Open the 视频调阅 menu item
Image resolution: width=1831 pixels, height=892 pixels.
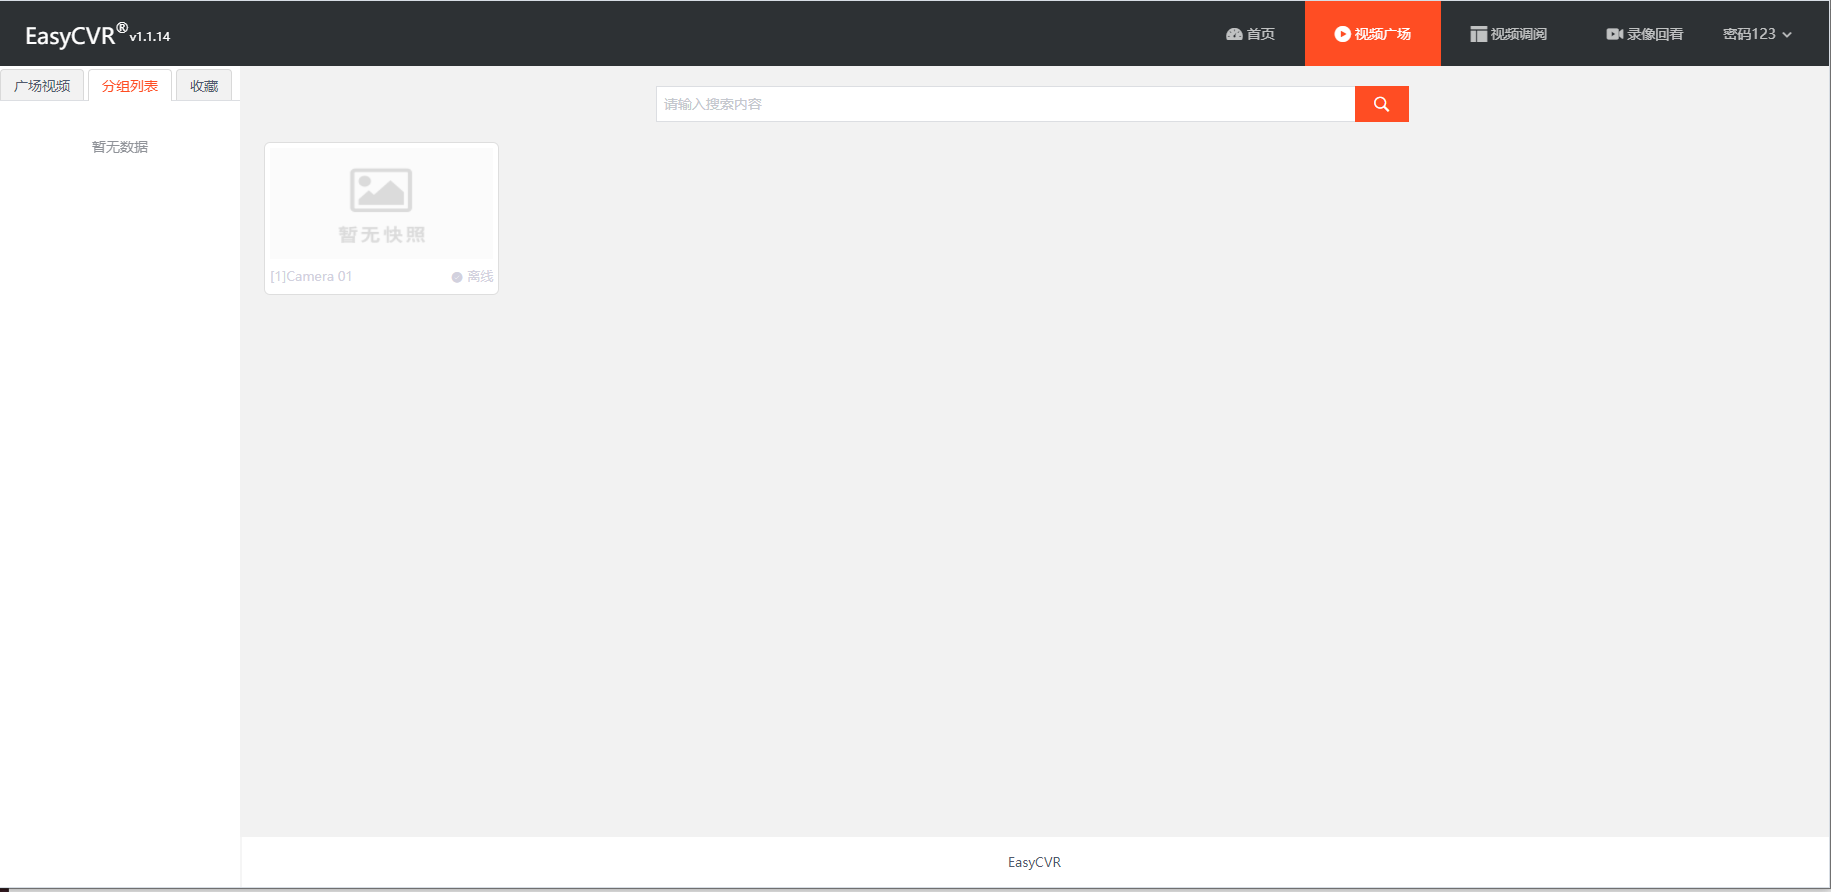pos(1508,34)
